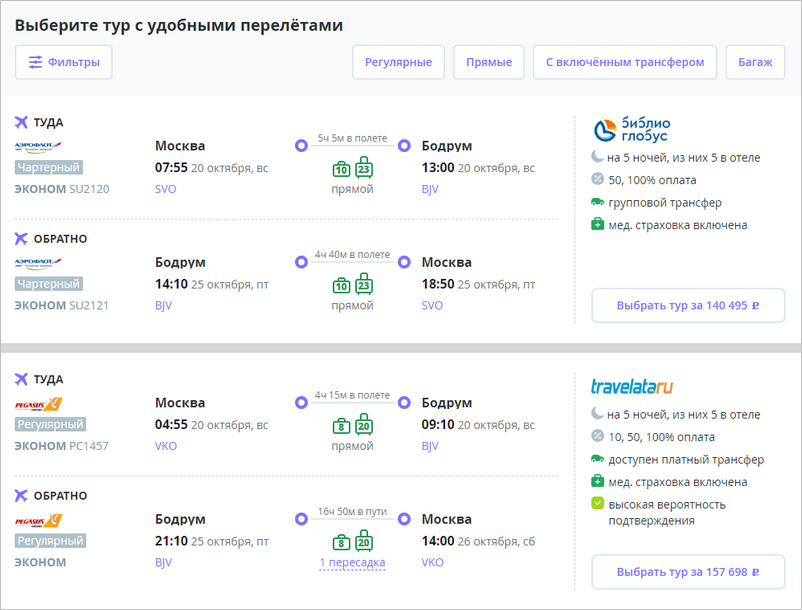Click the Travelata.ru operator logo

(632, 386)
